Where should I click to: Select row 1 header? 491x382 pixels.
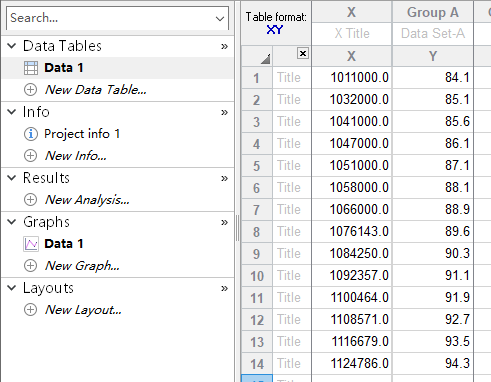click(256, 78)
